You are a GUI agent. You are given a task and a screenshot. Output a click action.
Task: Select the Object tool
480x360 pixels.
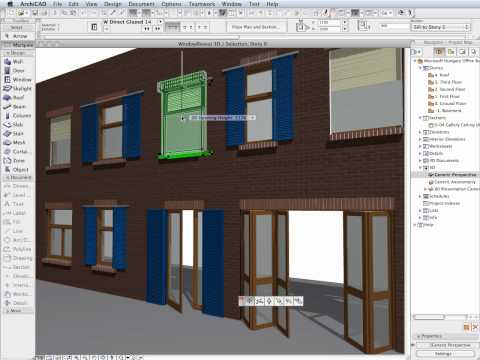click(18, 170)
